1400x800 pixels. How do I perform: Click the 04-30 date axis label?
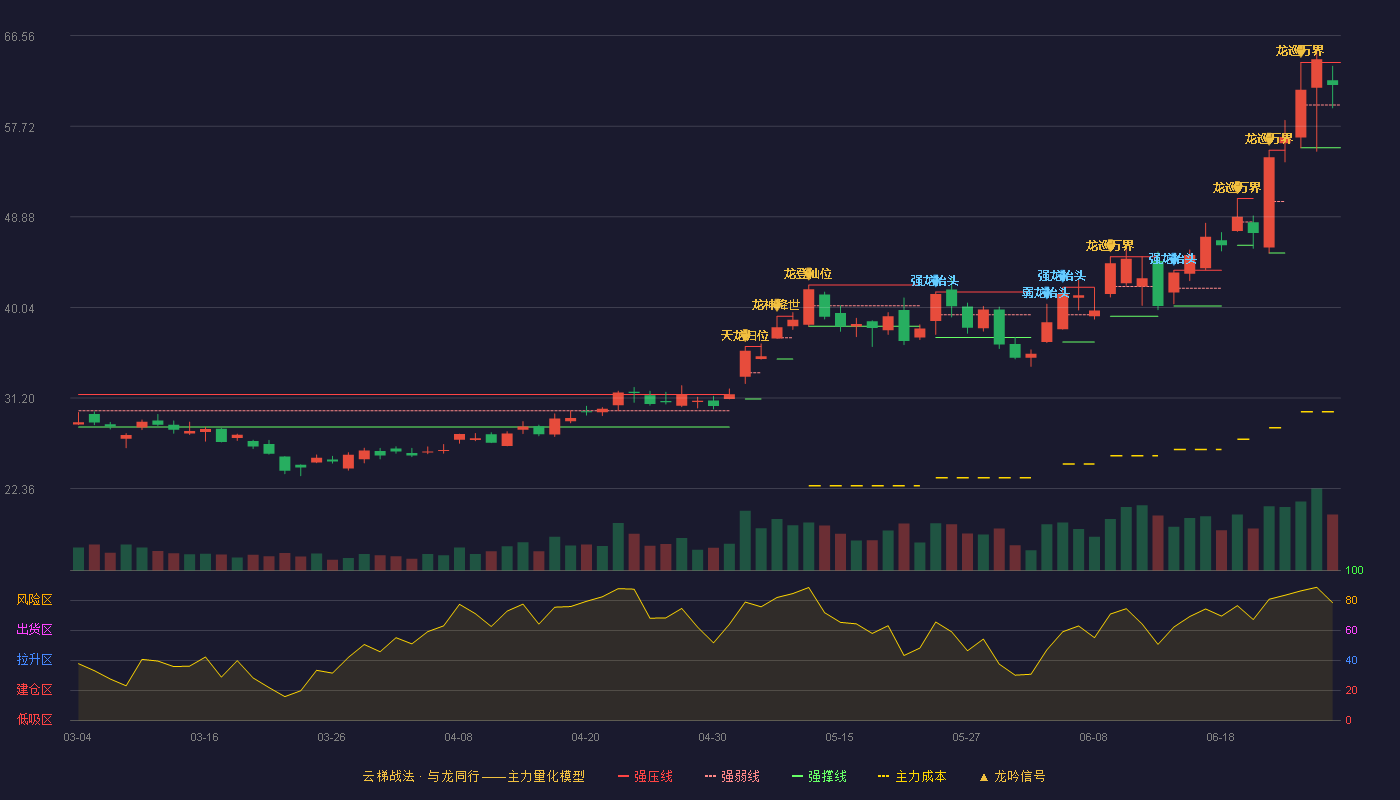712,737
